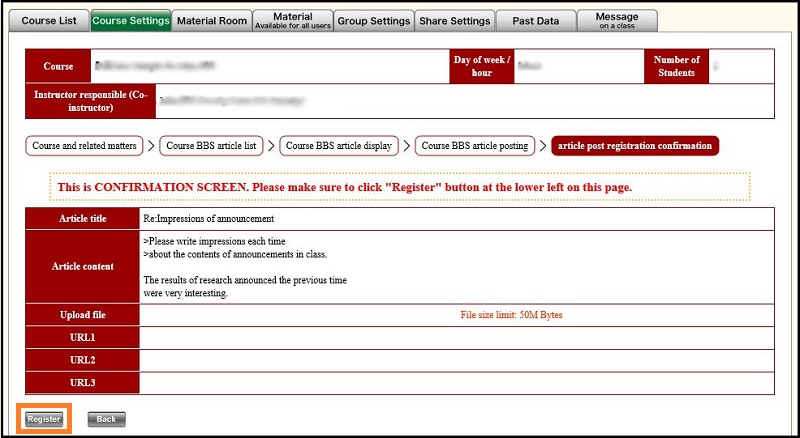The height and width of the screenshot is (438, 800).
Task: Open Material Available for all users tab
Action: pos(292,21)
